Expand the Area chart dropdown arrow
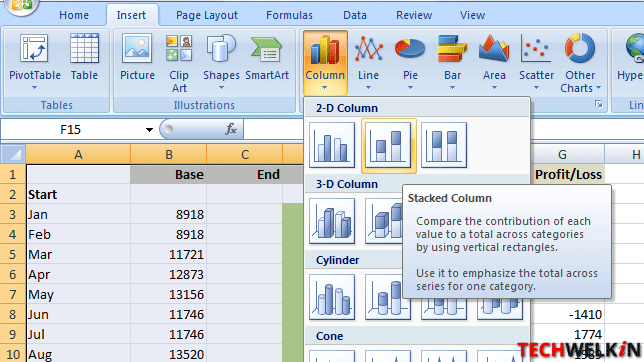This screenshot has height=362, width=644. (494, 88)
